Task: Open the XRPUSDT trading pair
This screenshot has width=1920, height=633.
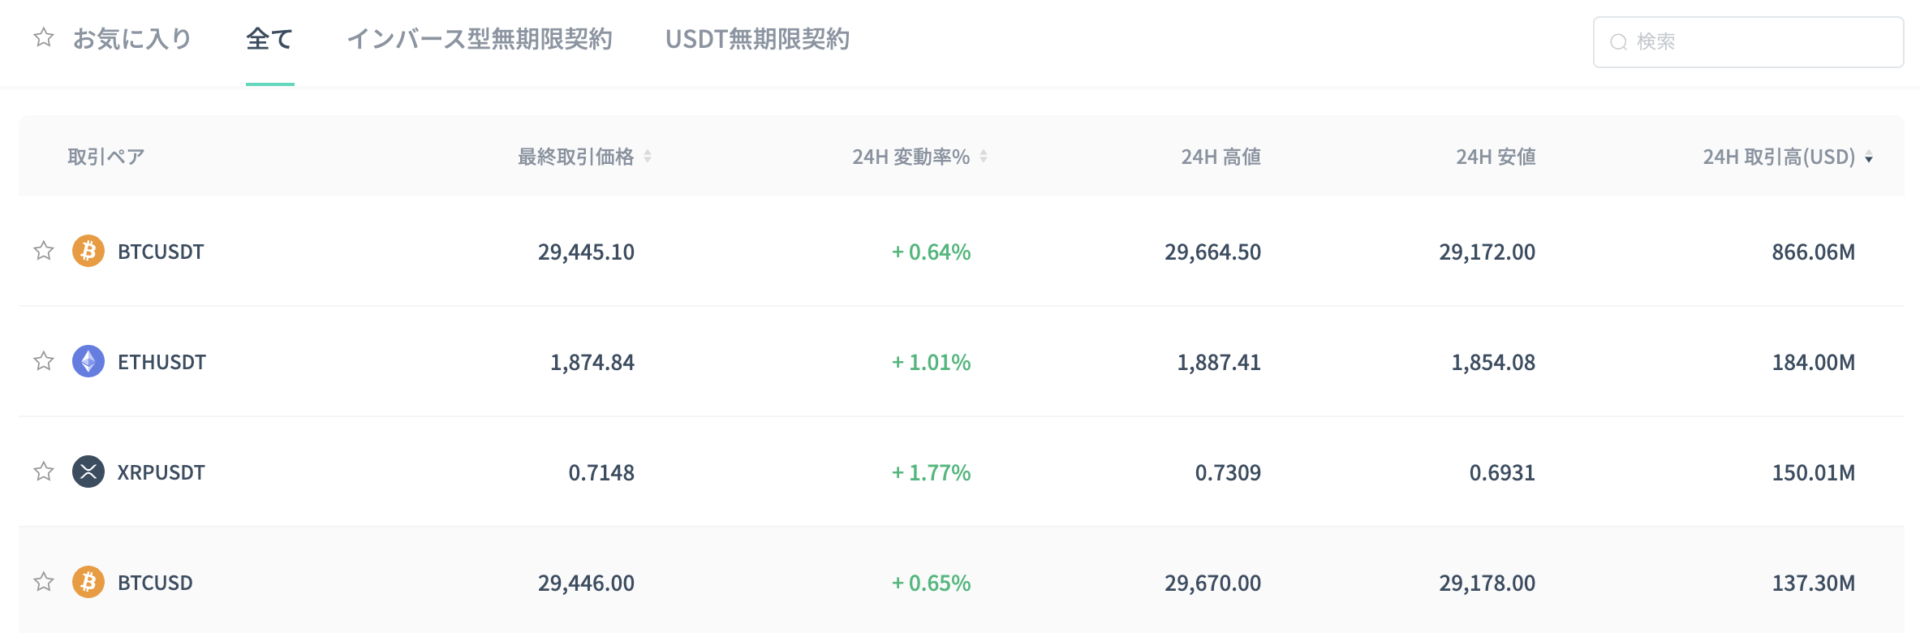Action: tap(161, 472)
